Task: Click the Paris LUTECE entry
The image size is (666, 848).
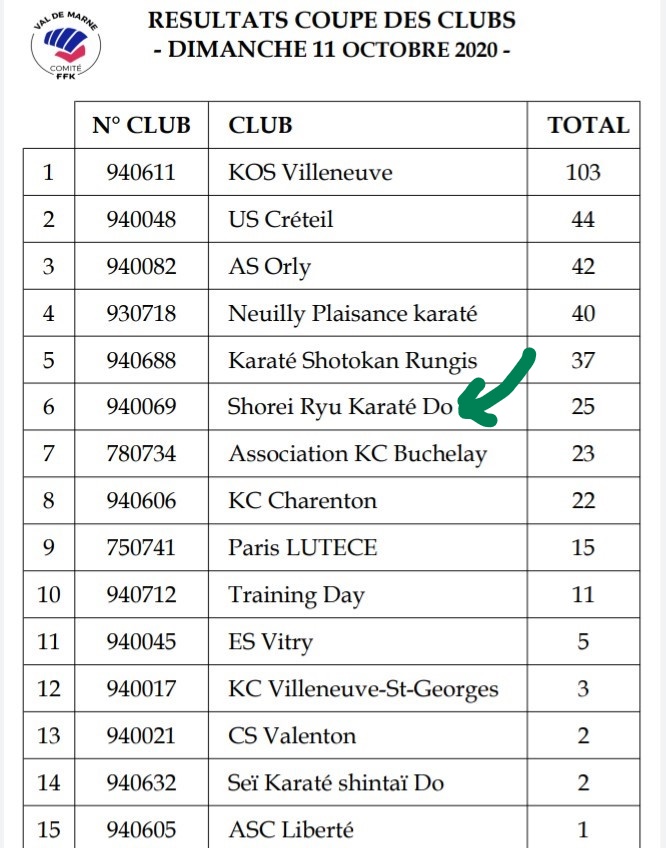Action: 302,548
